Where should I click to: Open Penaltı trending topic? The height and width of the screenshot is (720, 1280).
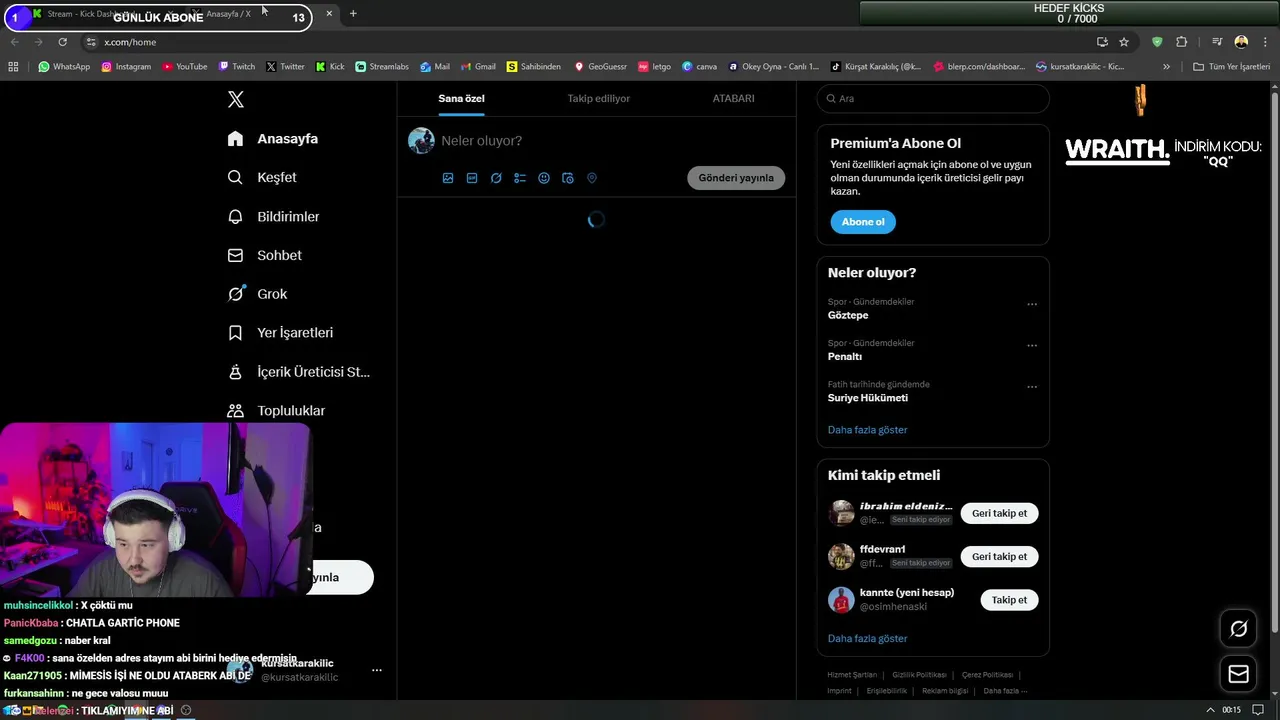[x=845, y=357]
